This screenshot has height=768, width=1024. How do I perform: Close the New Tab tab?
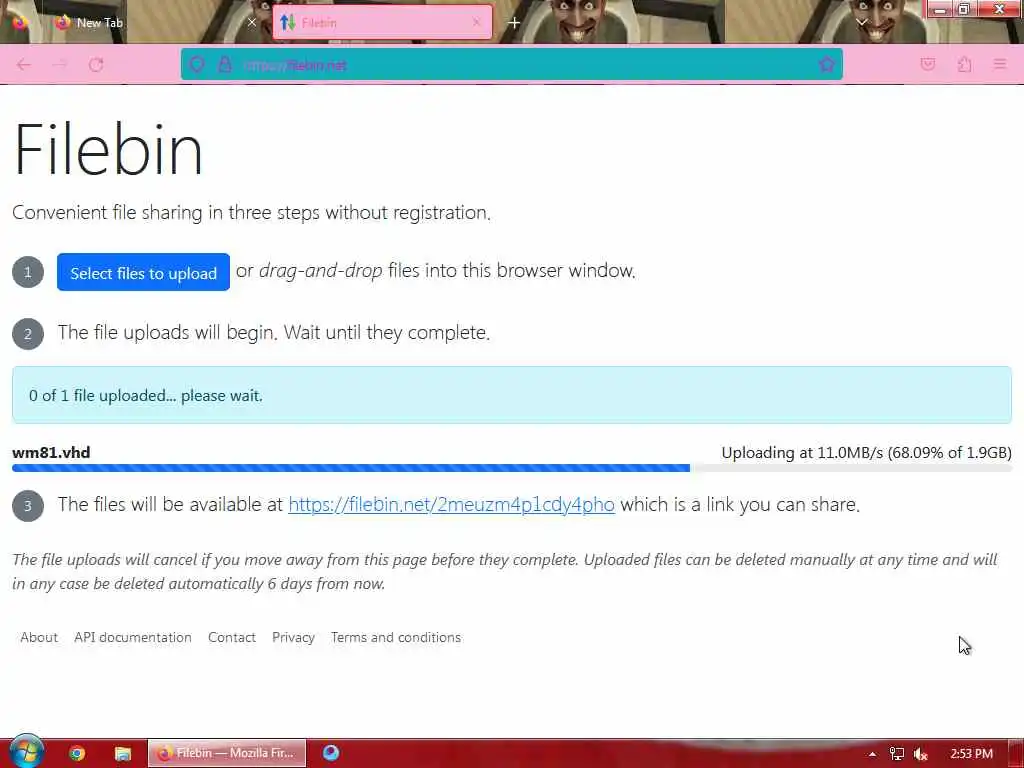(x=251, y=22)
